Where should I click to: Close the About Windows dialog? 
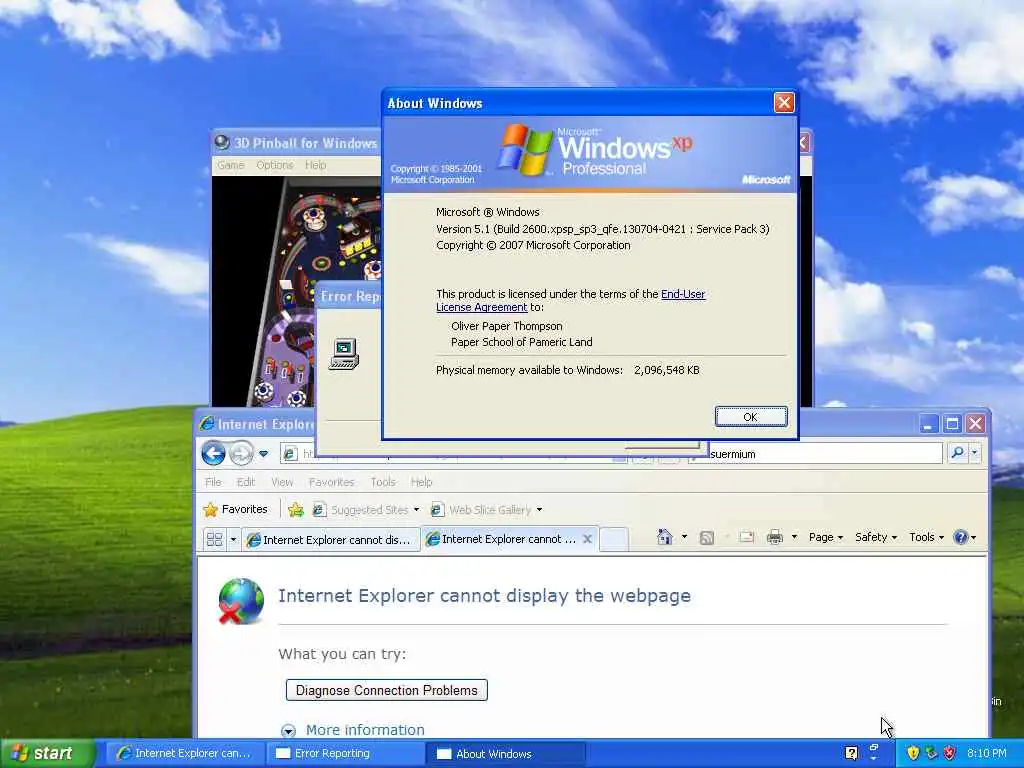(x=784, y=103)
